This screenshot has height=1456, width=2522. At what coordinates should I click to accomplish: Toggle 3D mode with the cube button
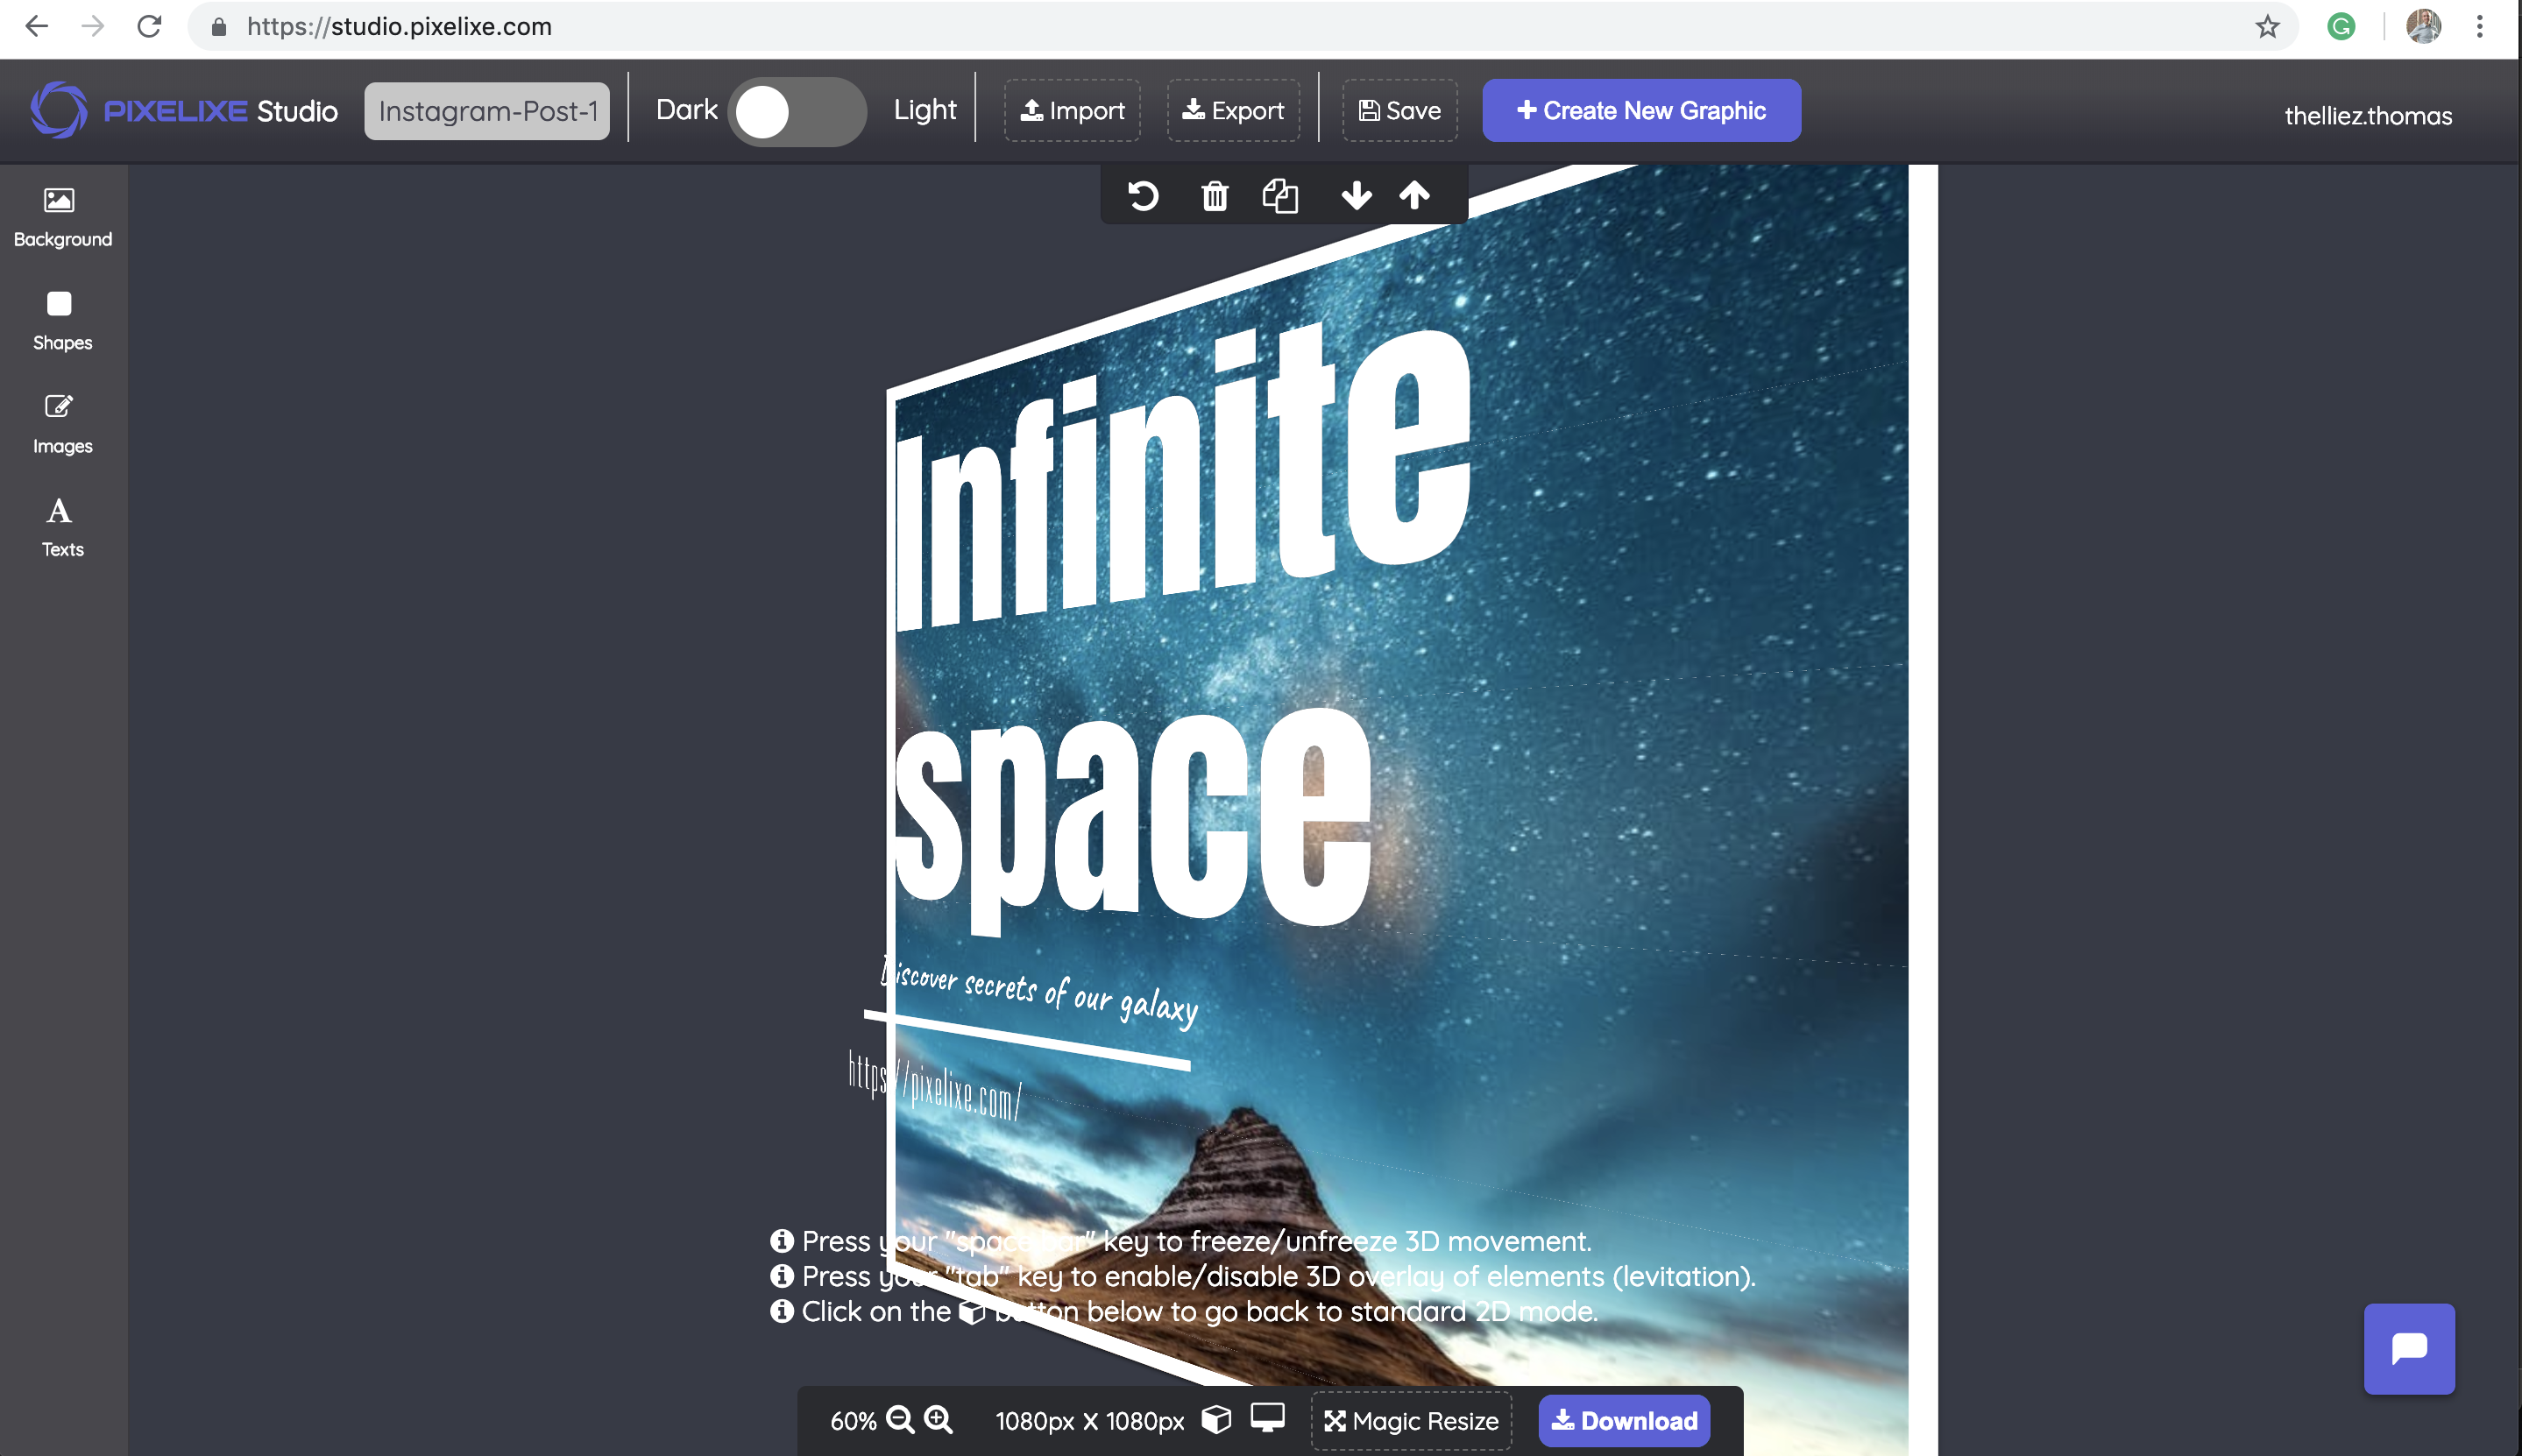tap(1216, 1419)
